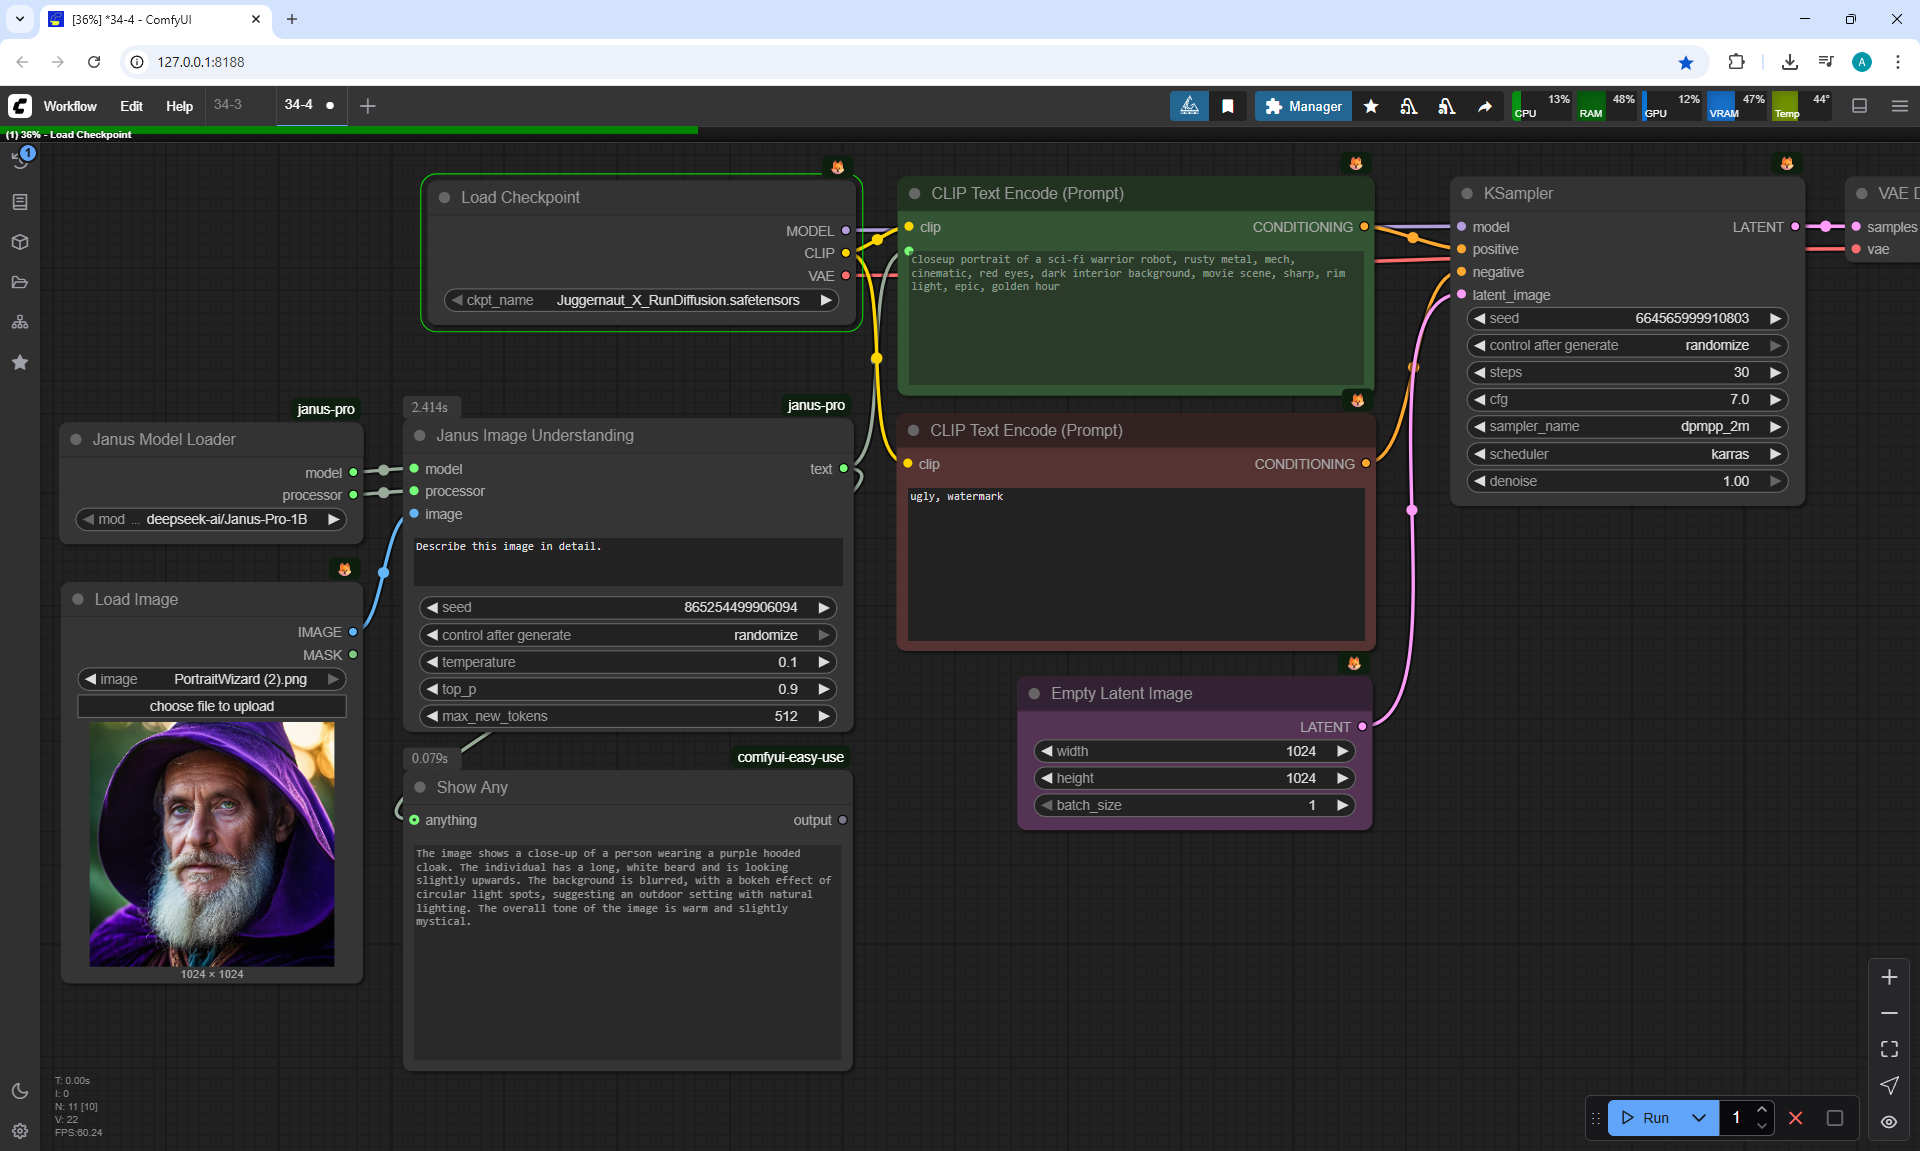Screen dimensions: 1920x1151
Task: Toggle bottom panel icon in top bar
Action: 1860,106
